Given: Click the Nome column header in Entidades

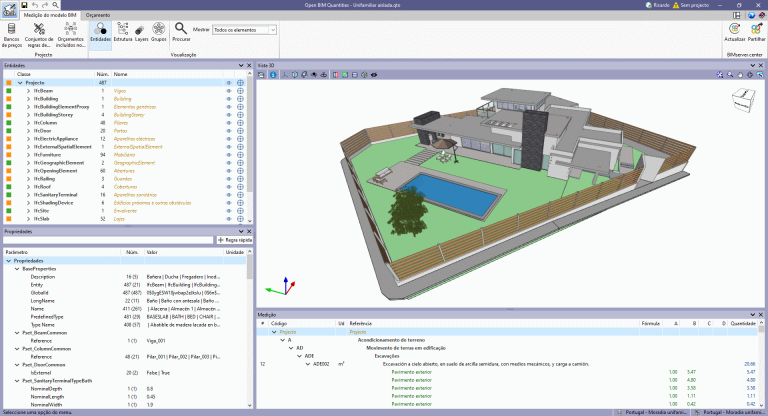Looking at the screenshot, I should [120, 74].
